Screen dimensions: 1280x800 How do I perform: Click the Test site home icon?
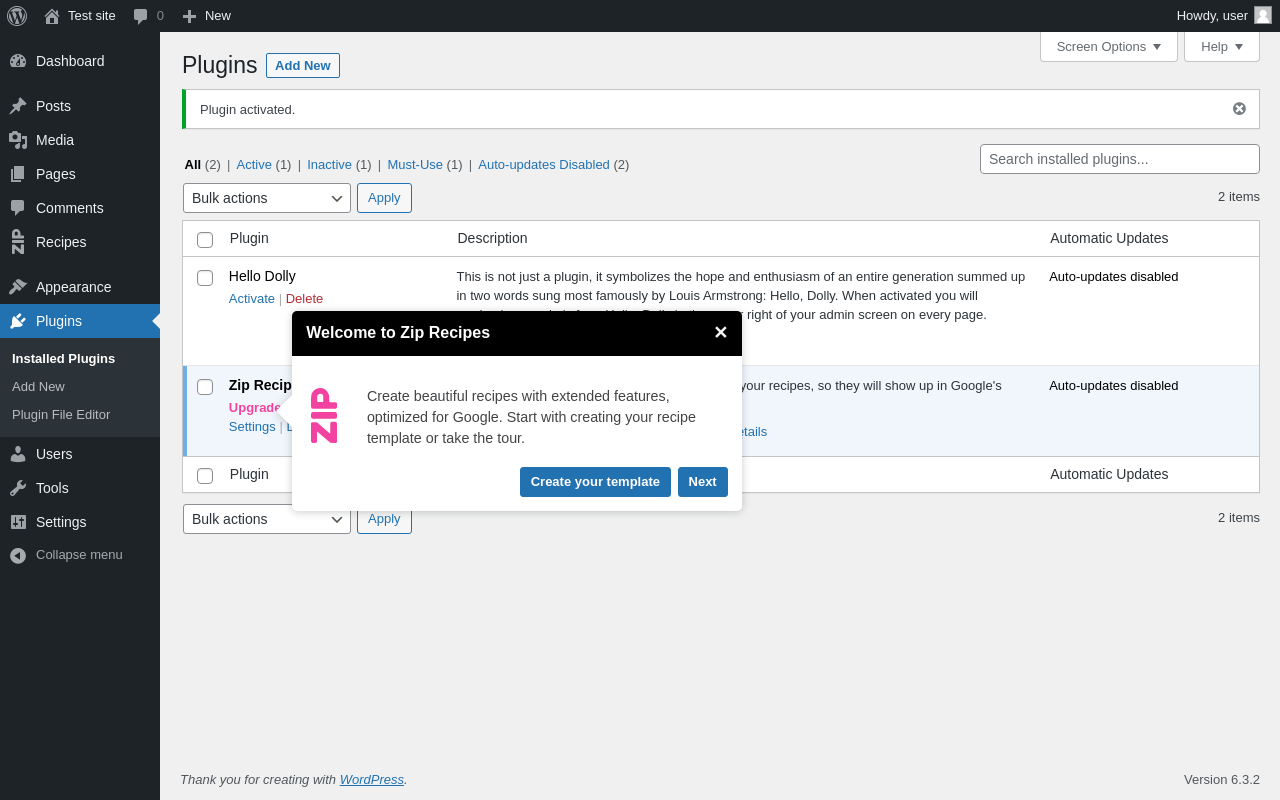(52, 16)
